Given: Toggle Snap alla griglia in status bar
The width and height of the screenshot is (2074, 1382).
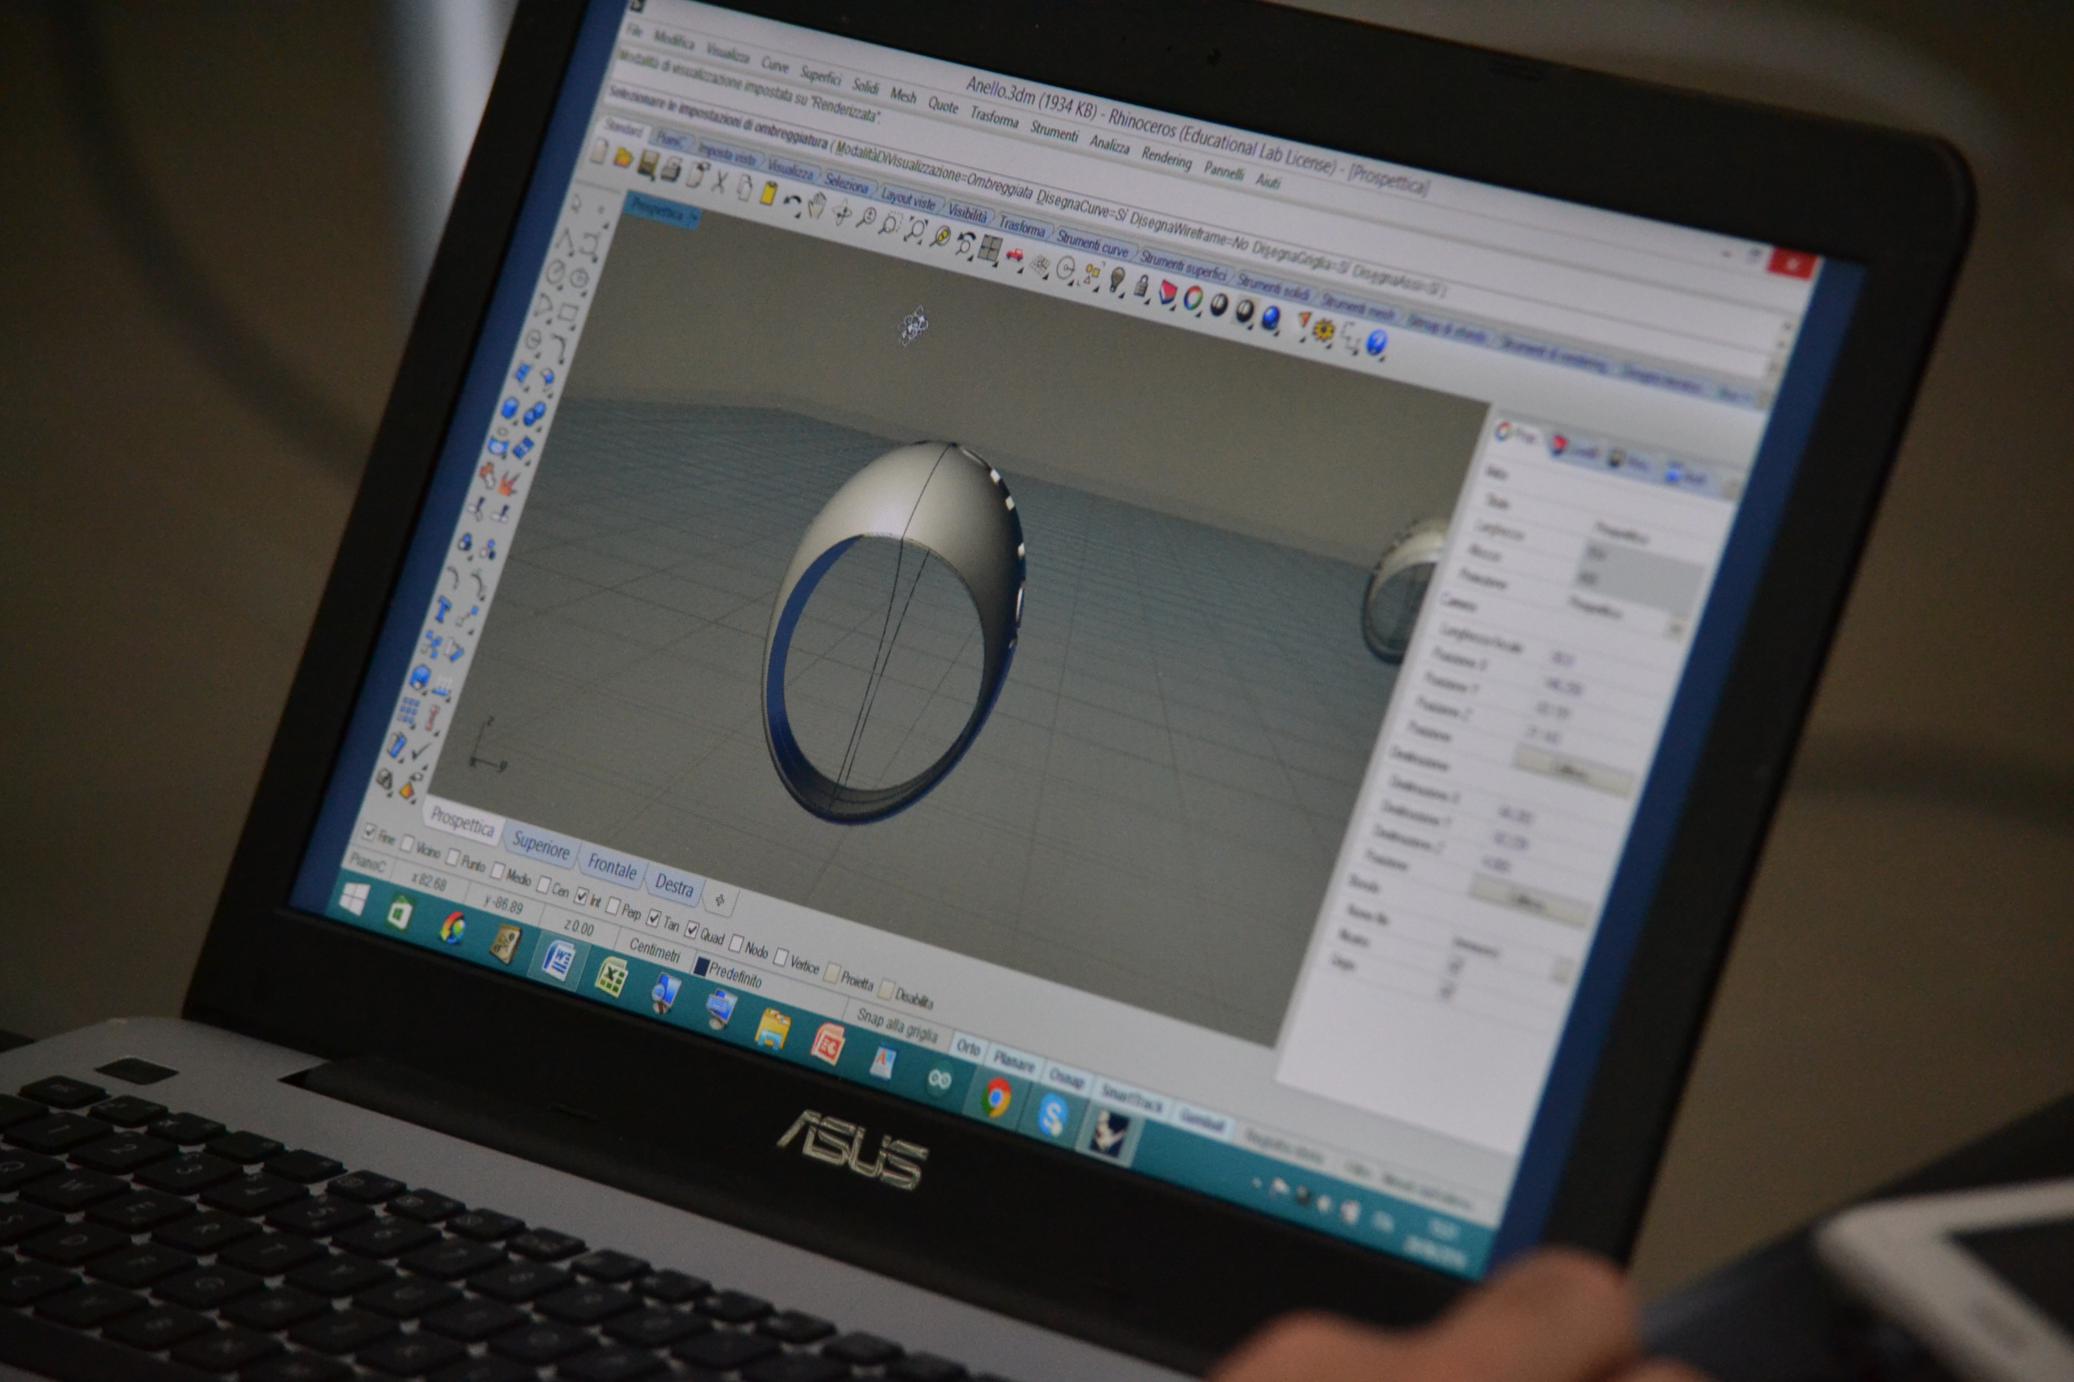Looking at the screenshot, I should pyautogui.click(x=897, y=1026).
